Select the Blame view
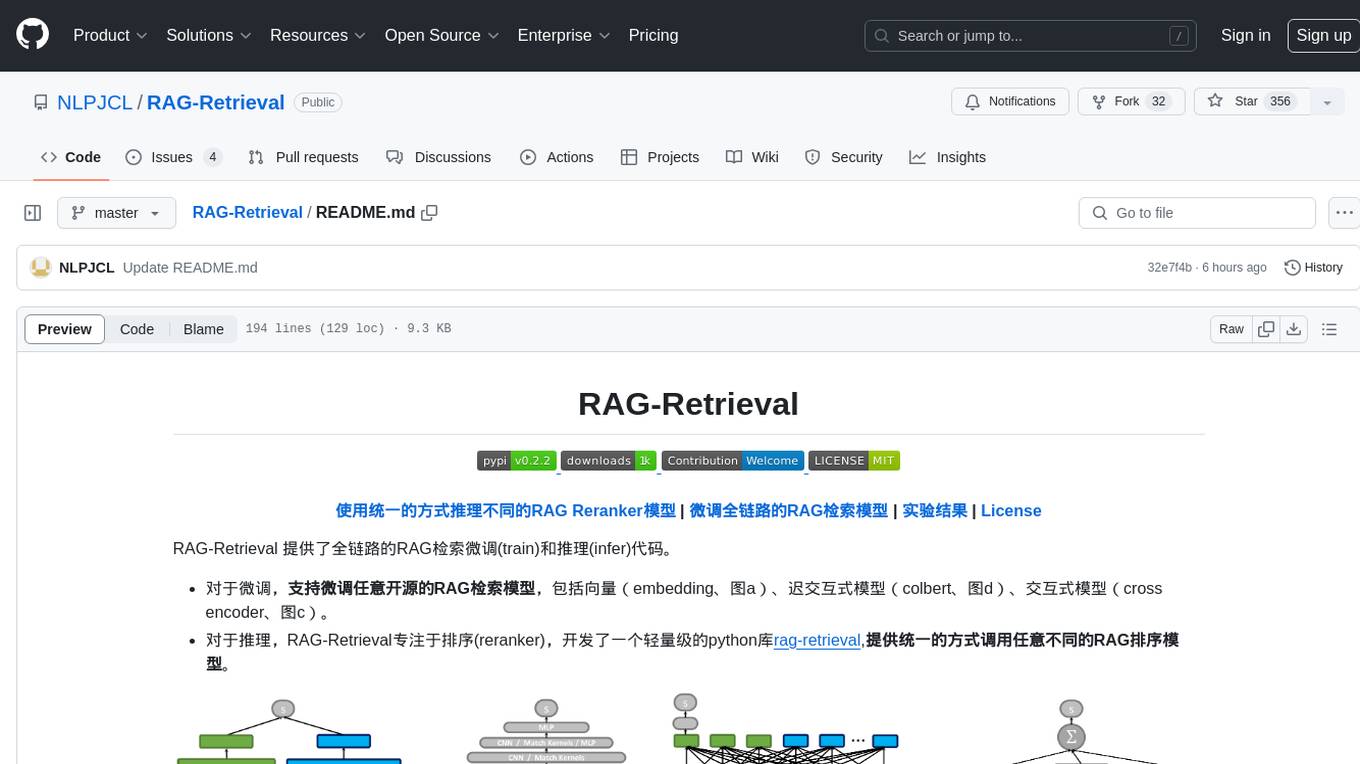1360x764 pixels. [203, 329]
